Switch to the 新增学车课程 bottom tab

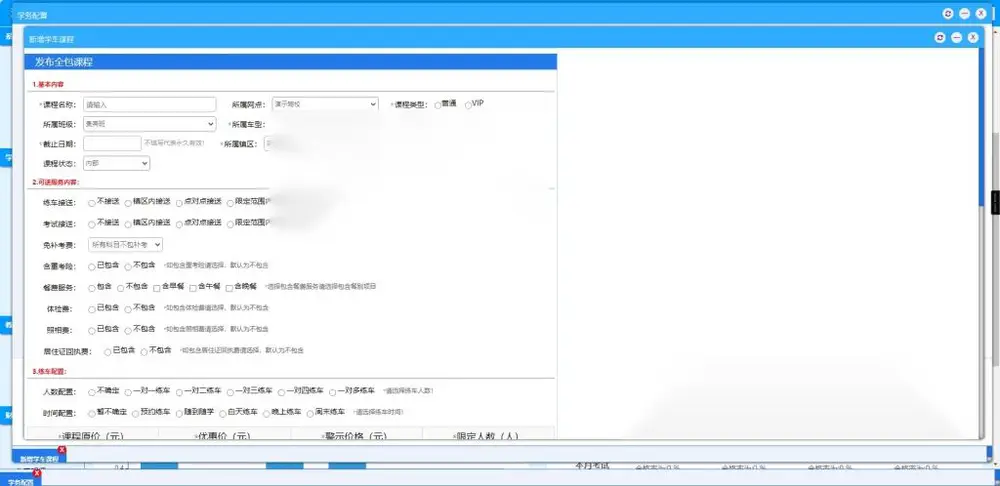coord(38,458)
